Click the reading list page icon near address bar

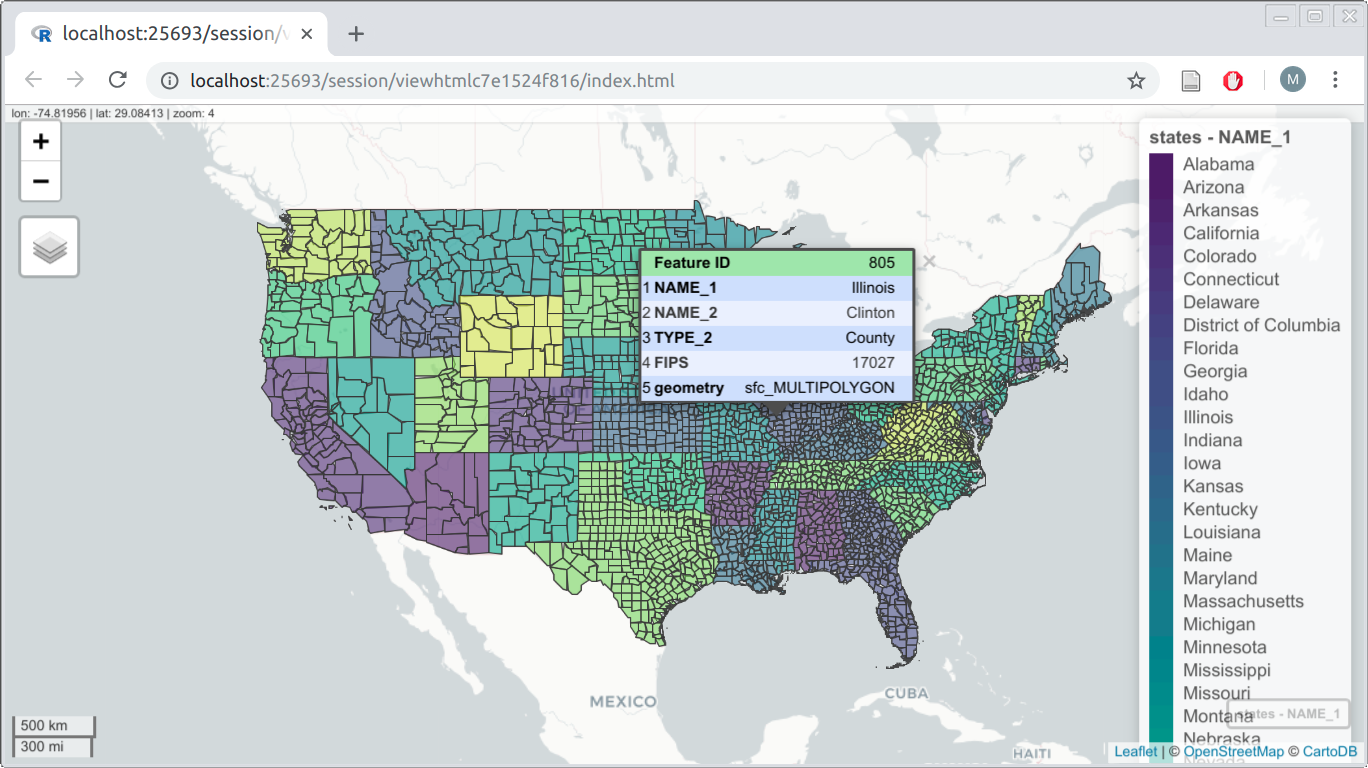pos(1190,80)
